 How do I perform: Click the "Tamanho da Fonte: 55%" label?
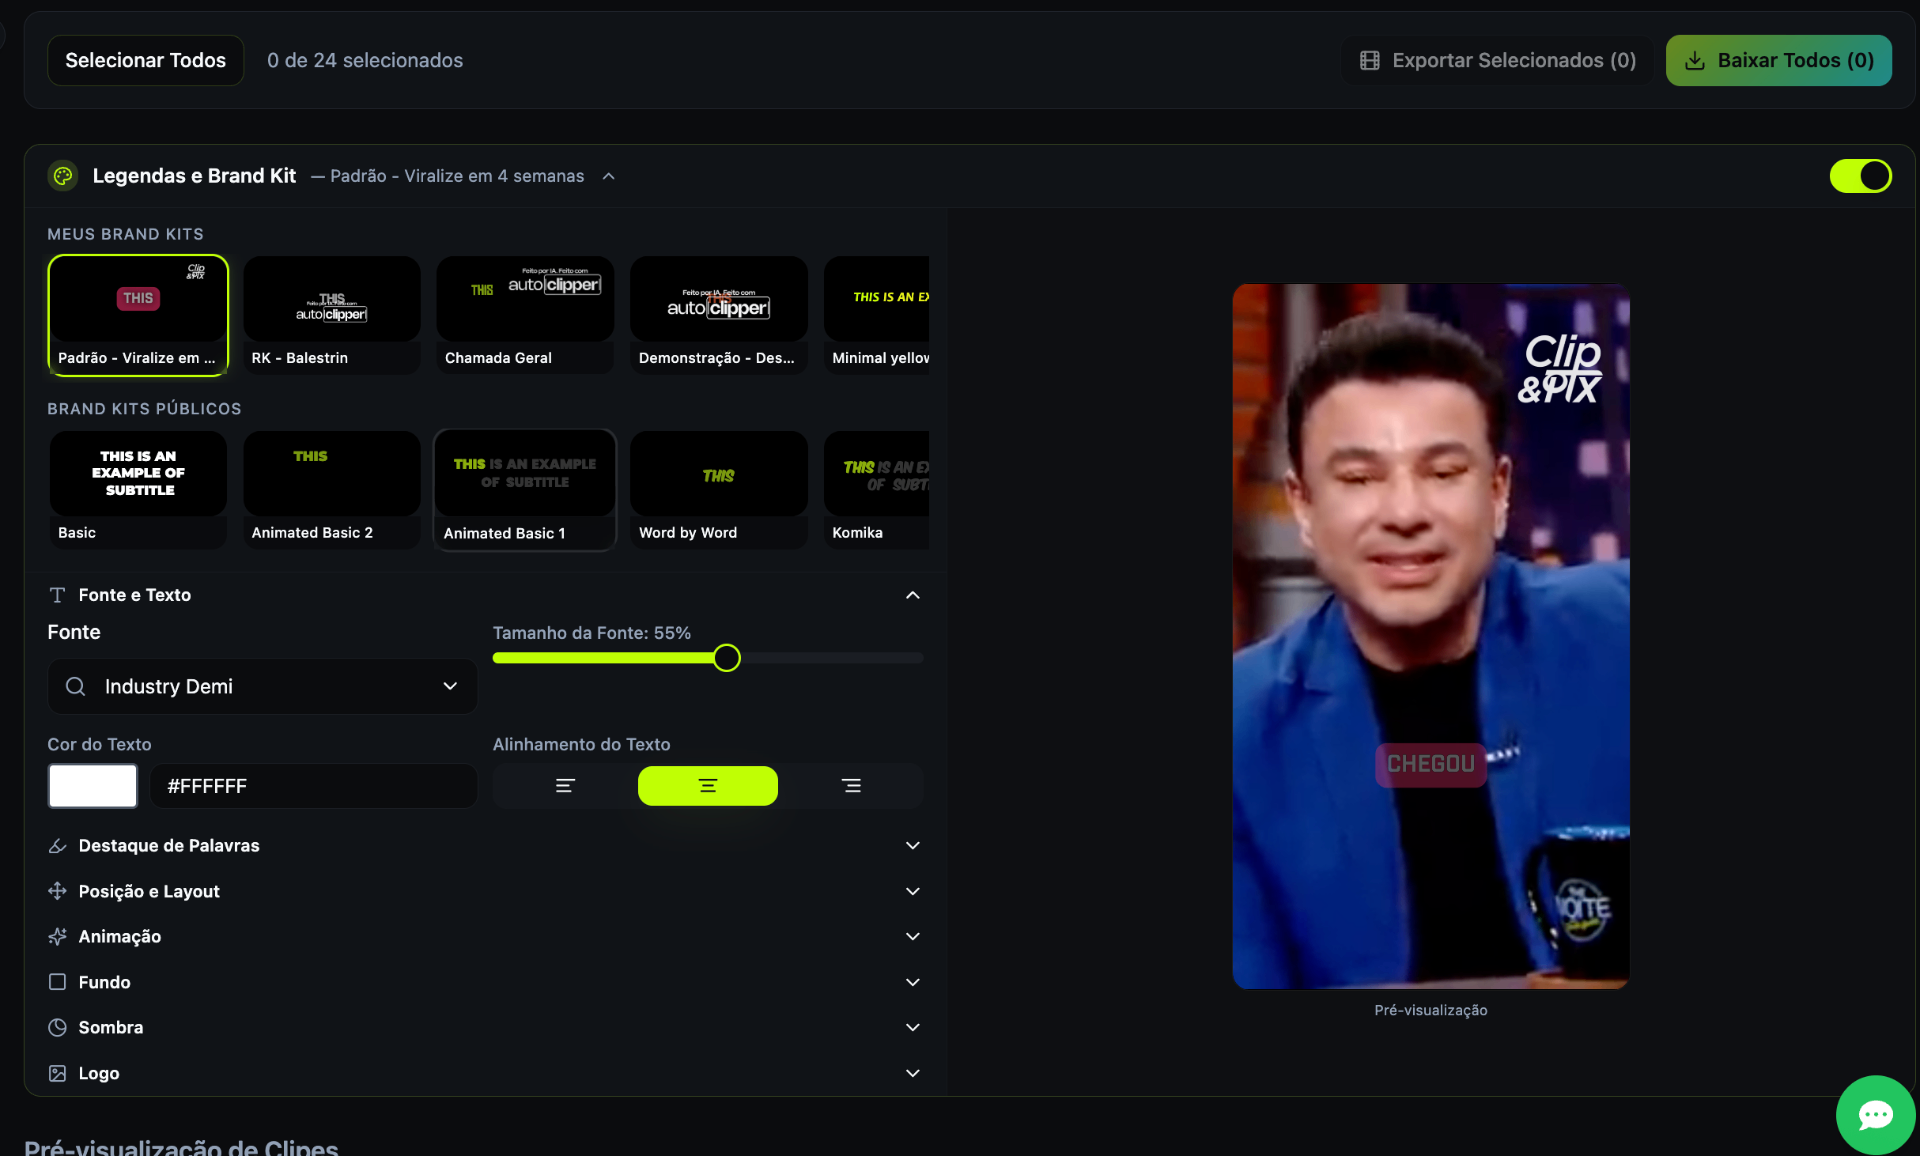[592, 633]
